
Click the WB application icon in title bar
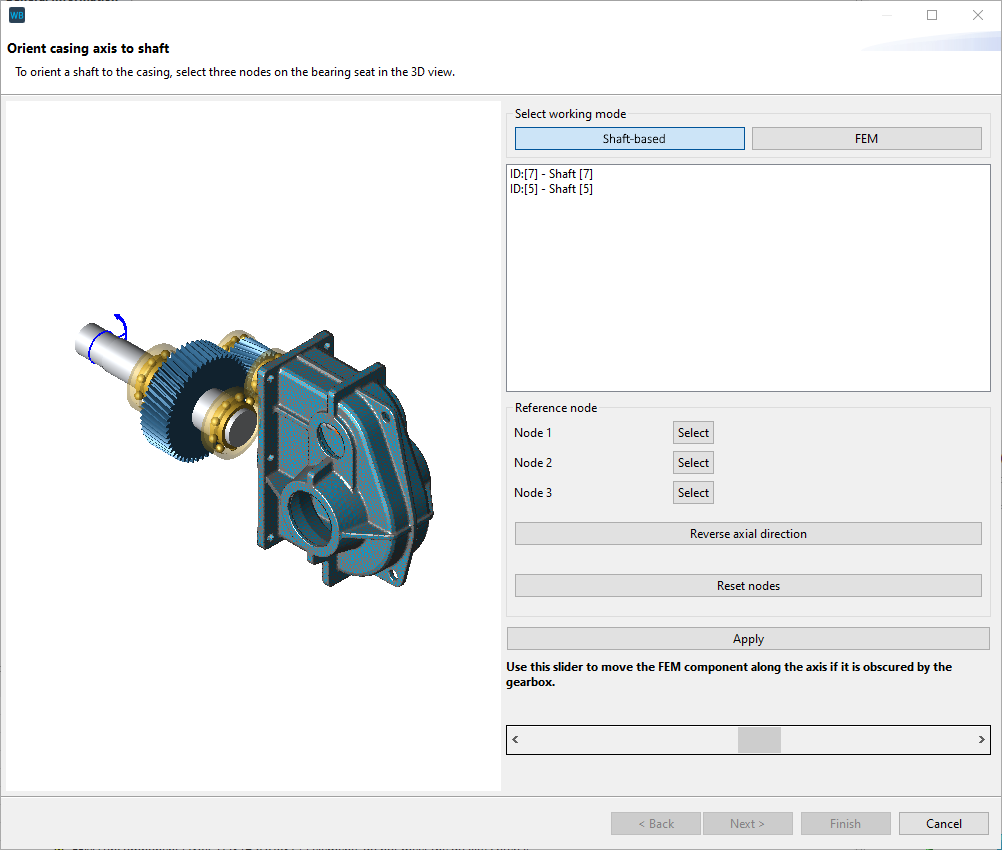coord(16,15)
